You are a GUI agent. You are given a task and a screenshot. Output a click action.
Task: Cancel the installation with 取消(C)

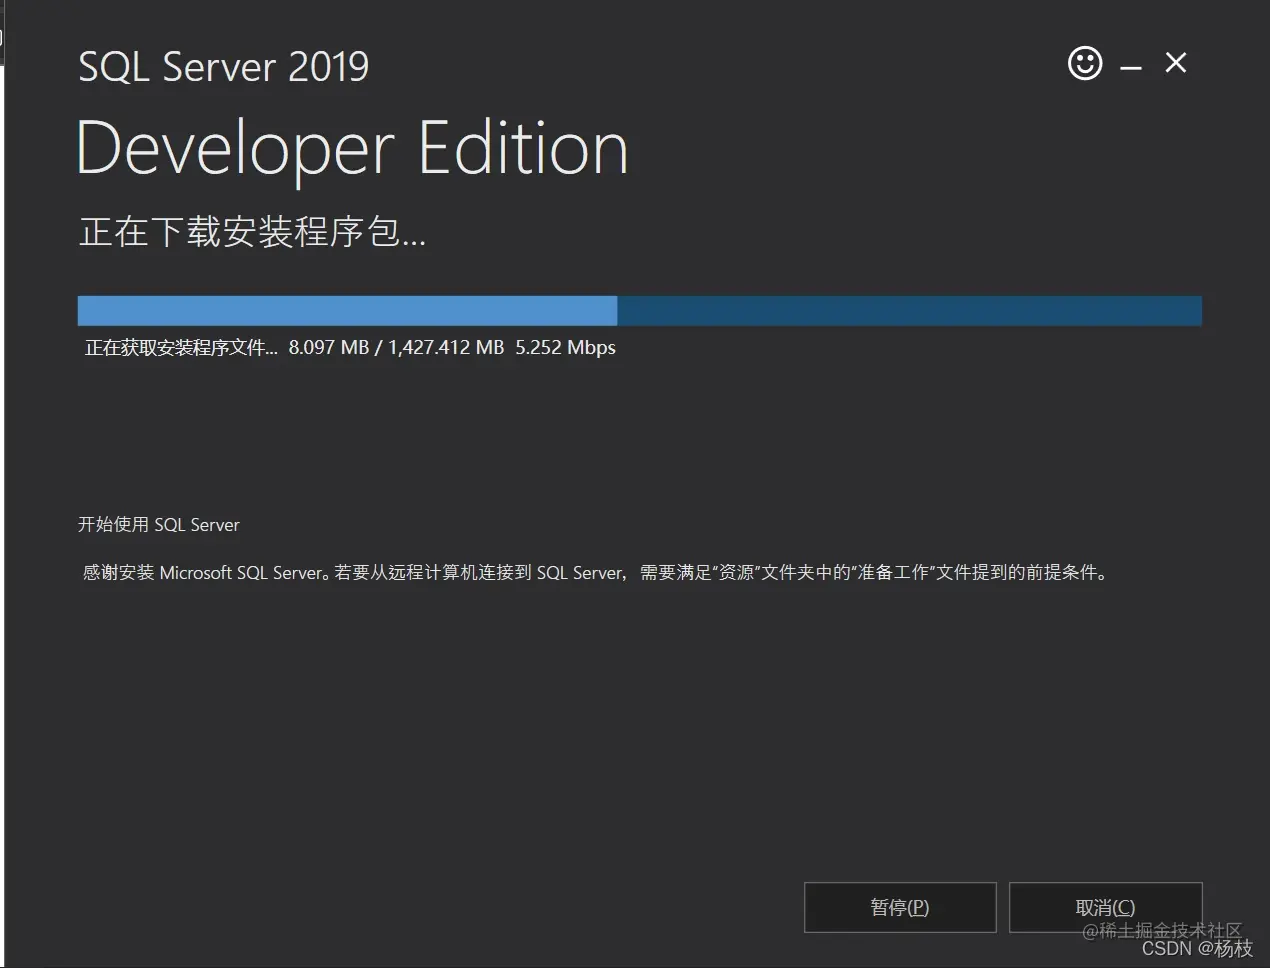[1105, 907]
